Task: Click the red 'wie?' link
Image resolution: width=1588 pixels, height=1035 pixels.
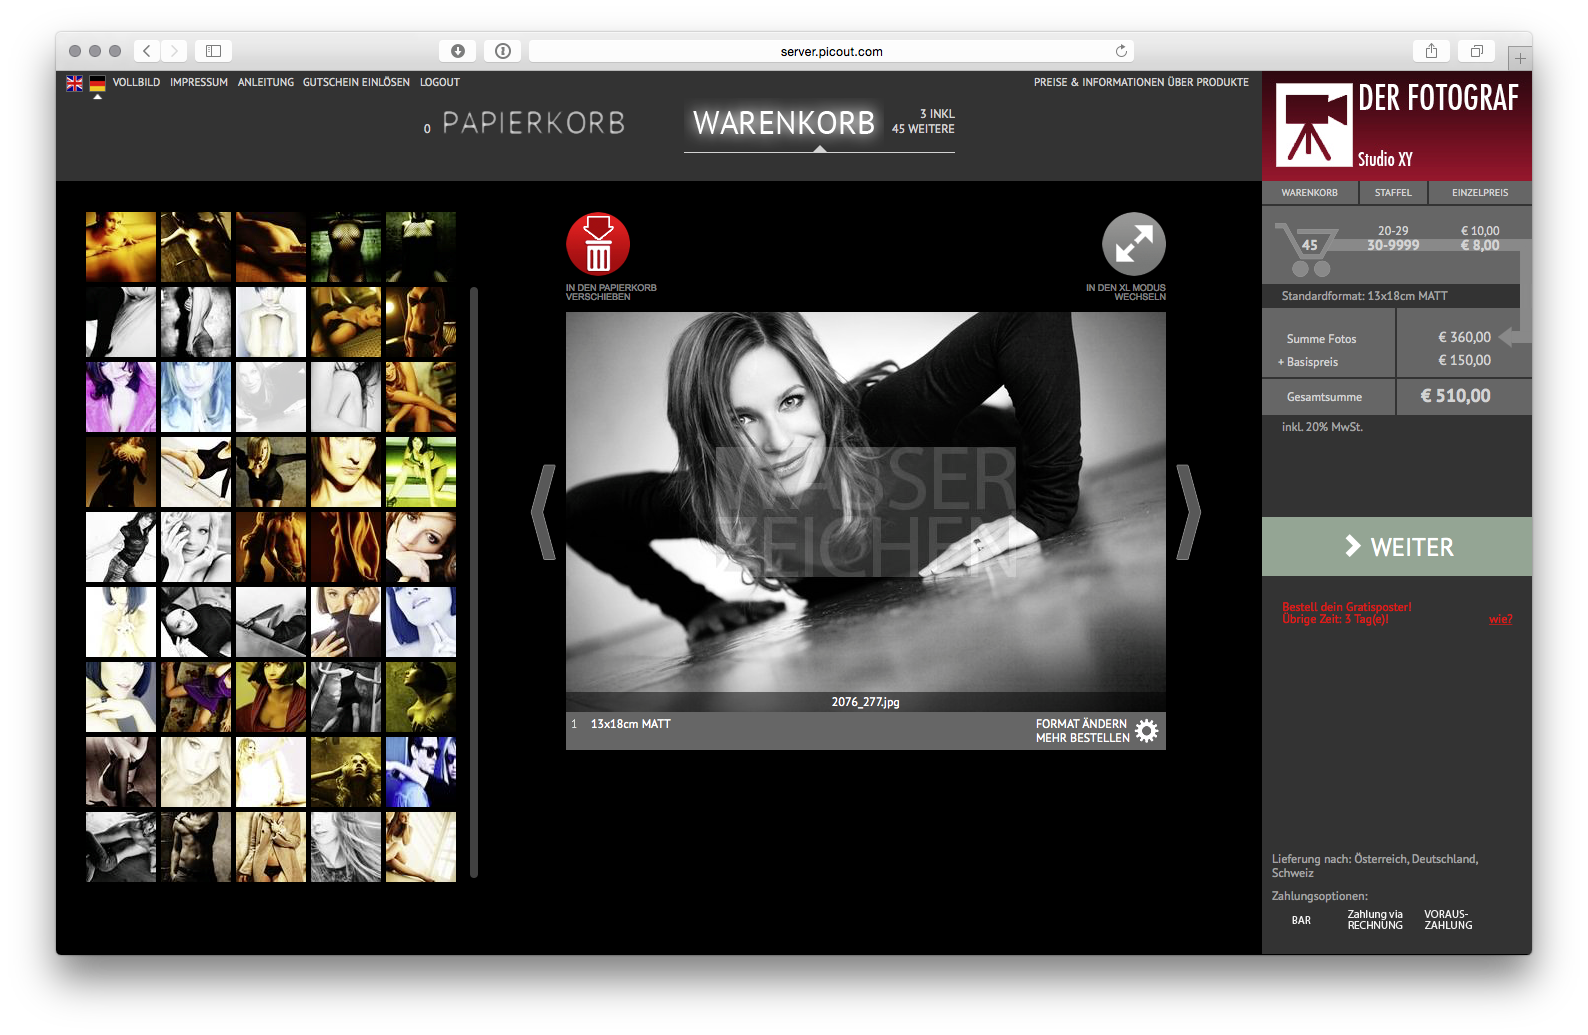Action: [1500, 619]
